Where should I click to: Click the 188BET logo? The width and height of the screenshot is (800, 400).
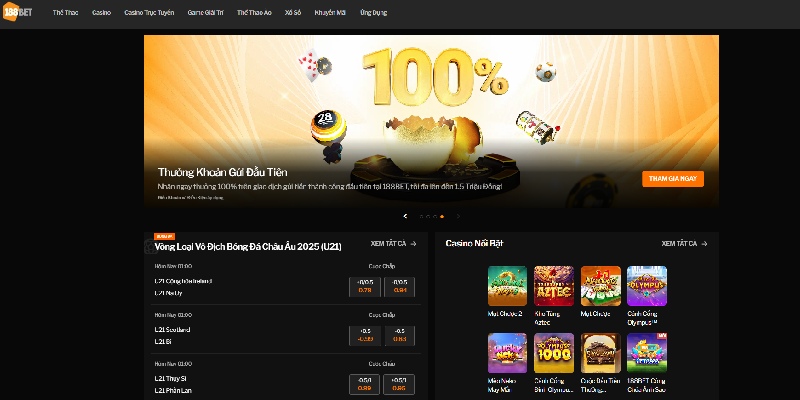16,13
